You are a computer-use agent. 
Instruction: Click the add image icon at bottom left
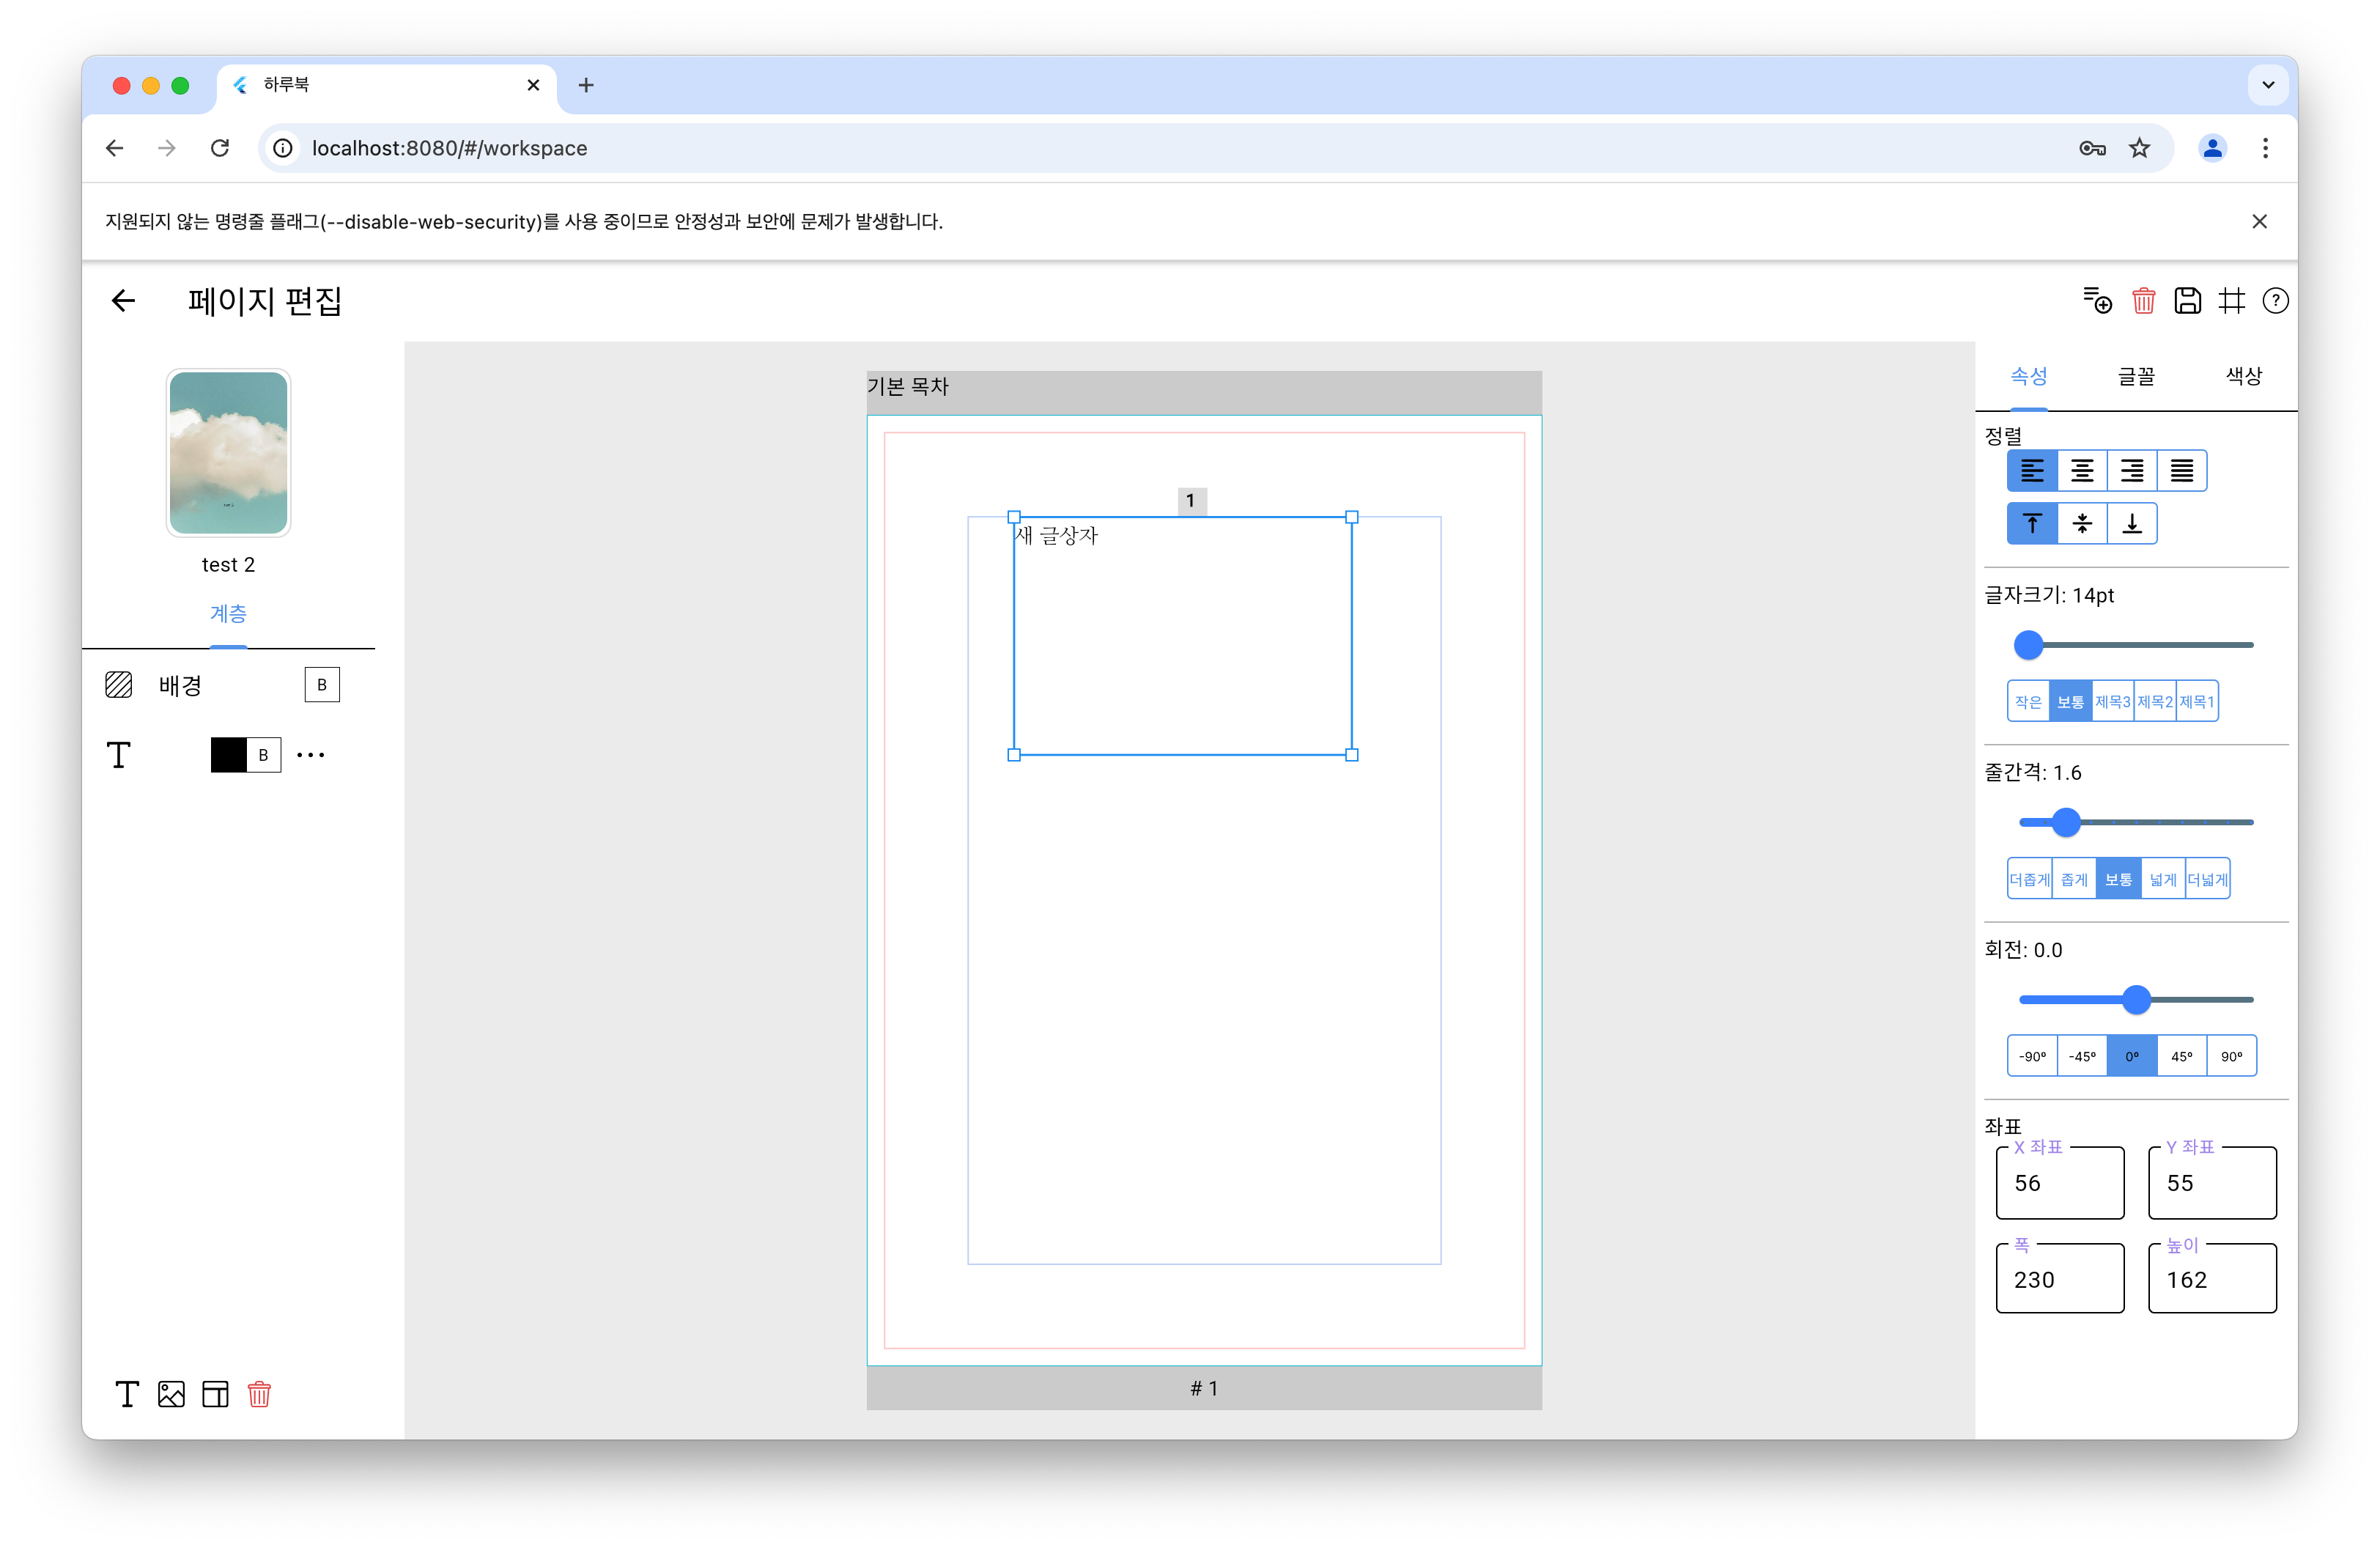(171, 1394)
